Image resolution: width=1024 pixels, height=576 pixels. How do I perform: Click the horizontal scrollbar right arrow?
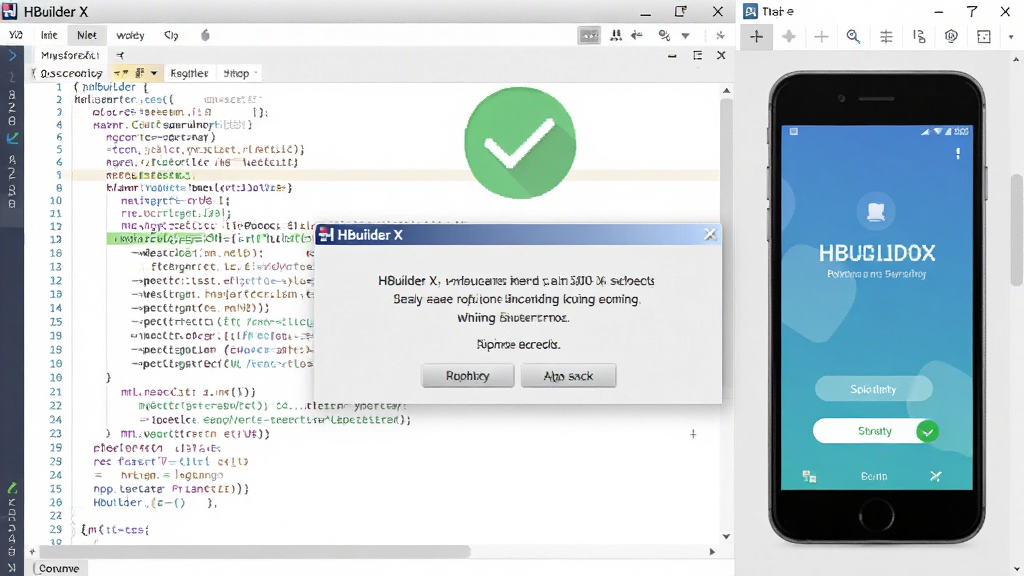(x=712, y=552)
